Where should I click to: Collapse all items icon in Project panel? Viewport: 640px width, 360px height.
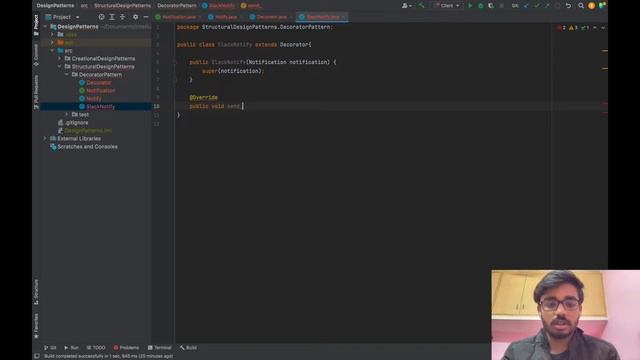pyautogui.click(x=122, y=17)
